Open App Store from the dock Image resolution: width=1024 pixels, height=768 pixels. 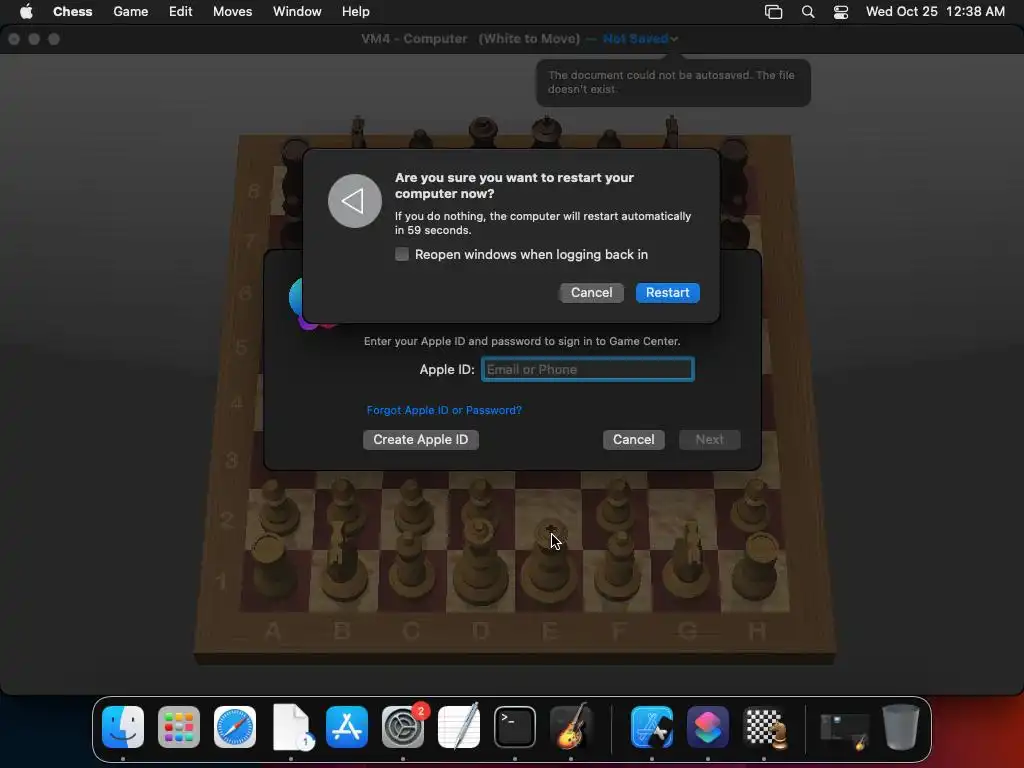click(347, 726)
